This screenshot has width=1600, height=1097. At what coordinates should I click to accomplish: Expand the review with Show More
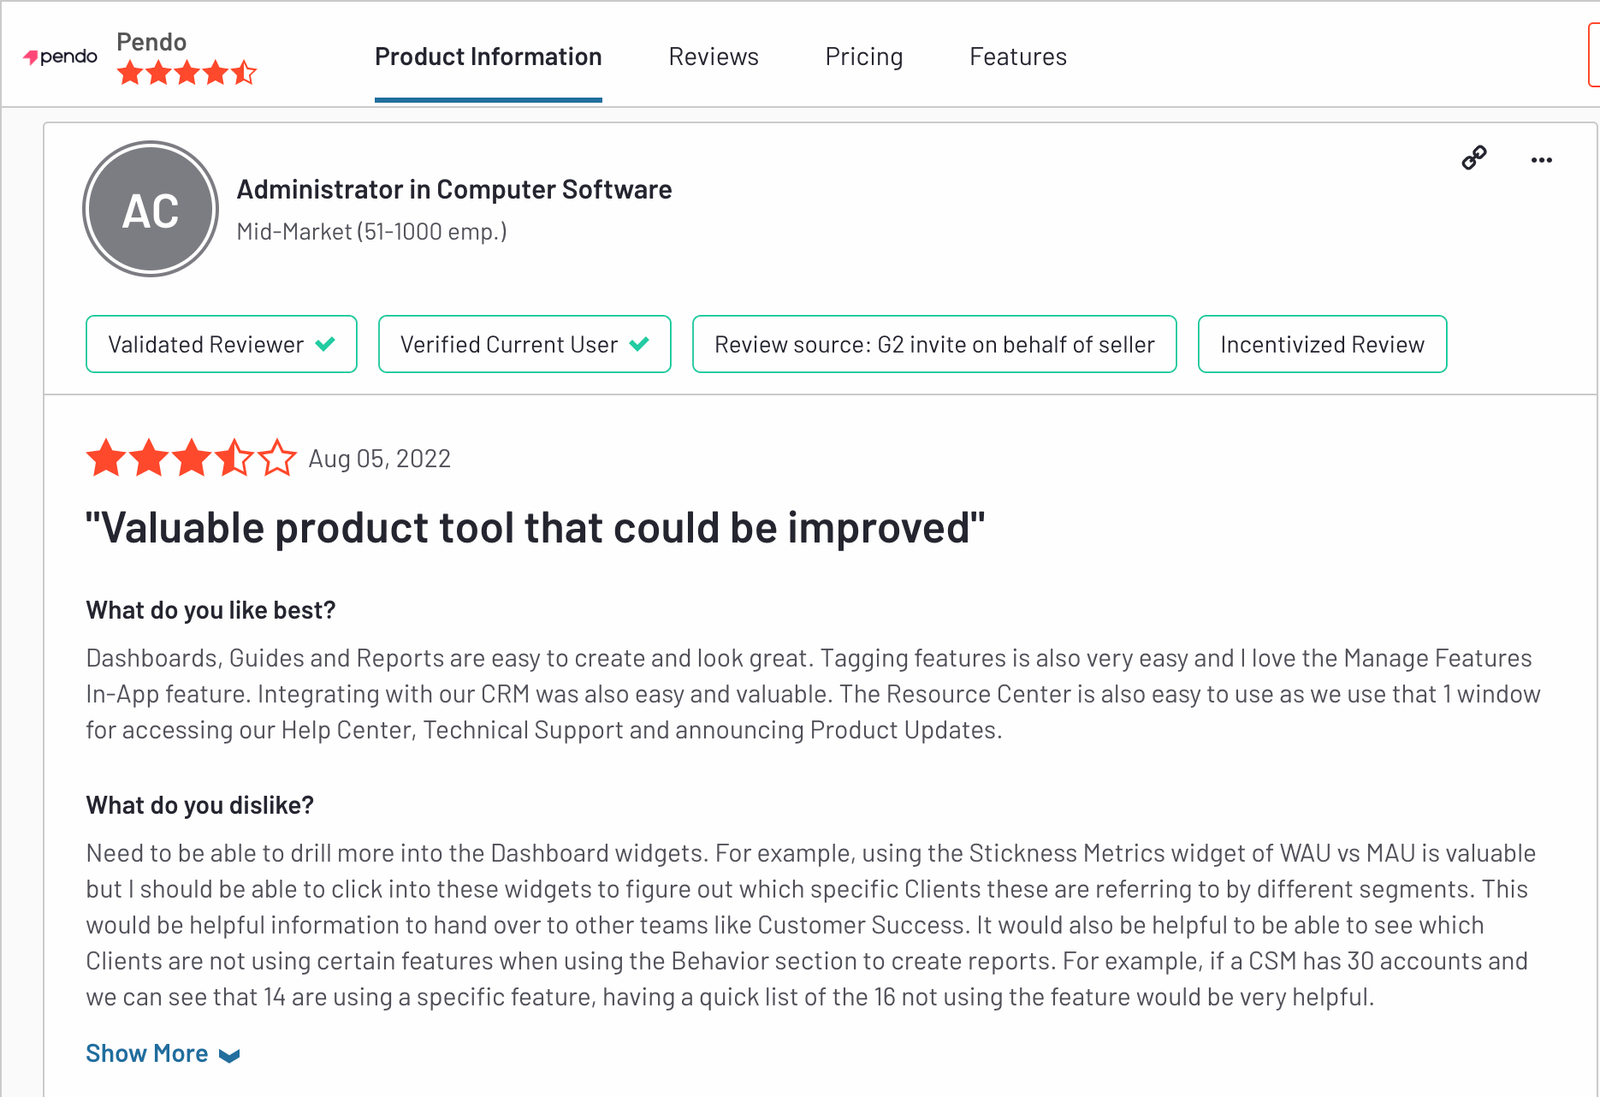tap(163, 1054)
